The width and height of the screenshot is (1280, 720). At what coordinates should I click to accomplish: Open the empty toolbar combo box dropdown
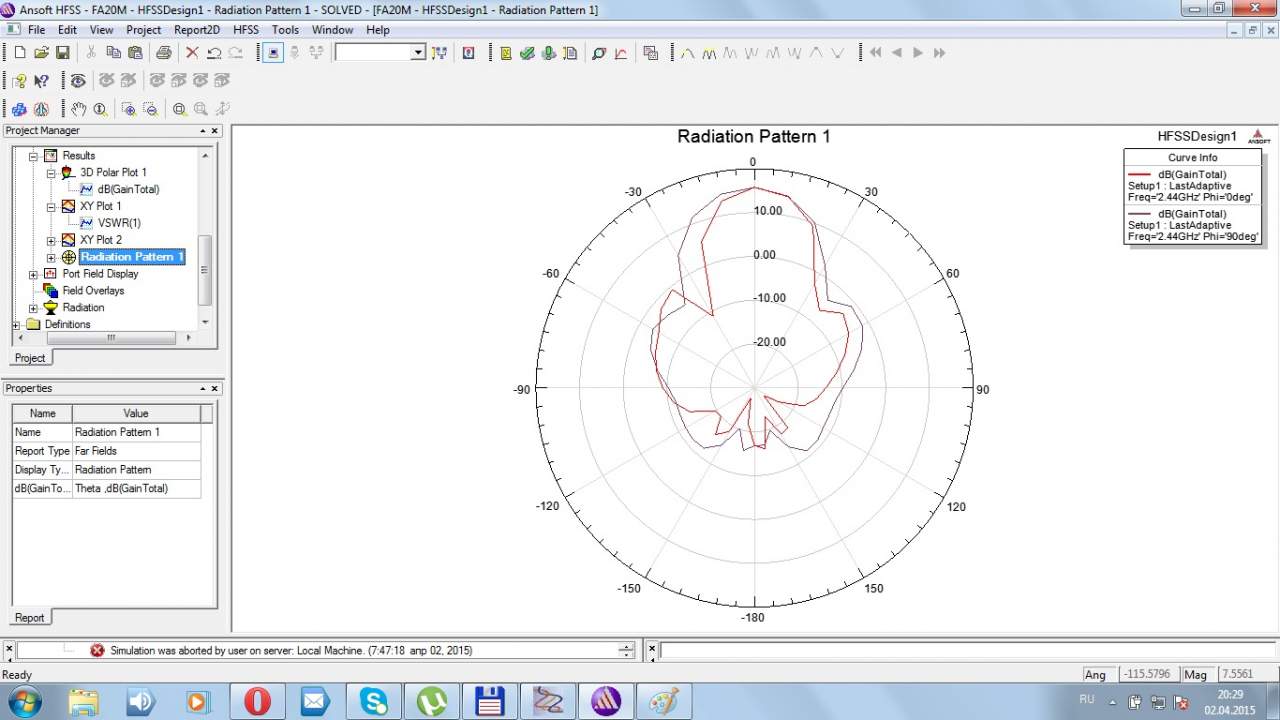(418, 53)
